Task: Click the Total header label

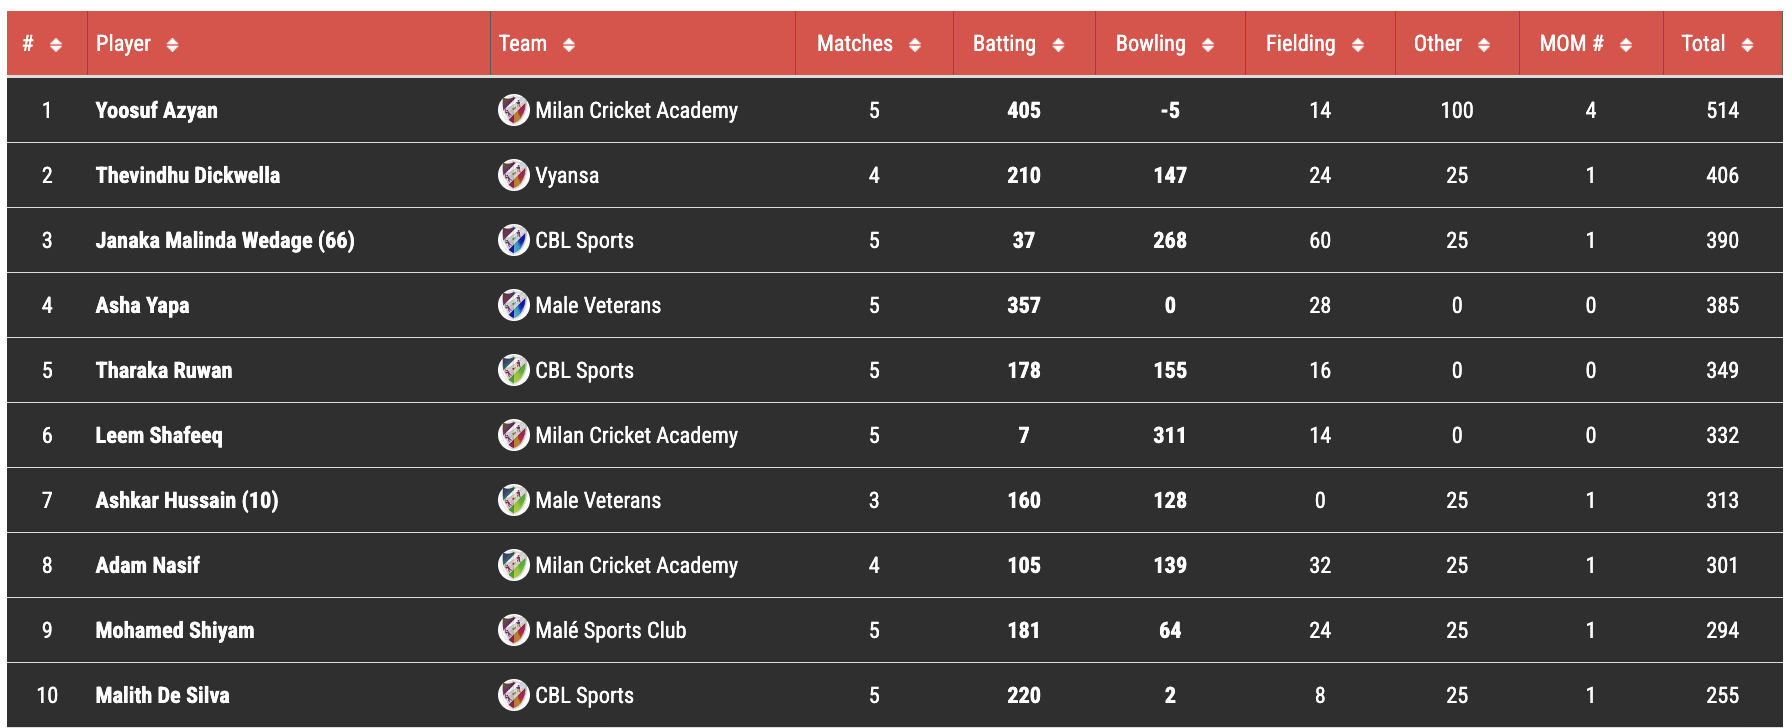Action: pos(1703,44)
